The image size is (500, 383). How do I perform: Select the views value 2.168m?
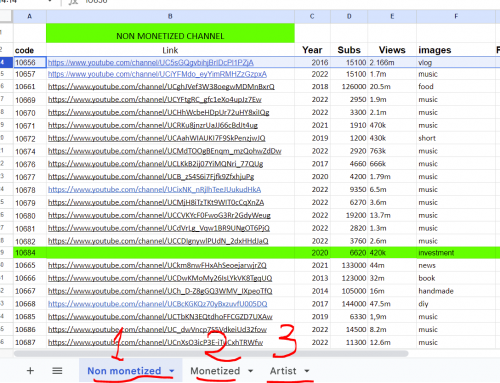tap(392, 62)
